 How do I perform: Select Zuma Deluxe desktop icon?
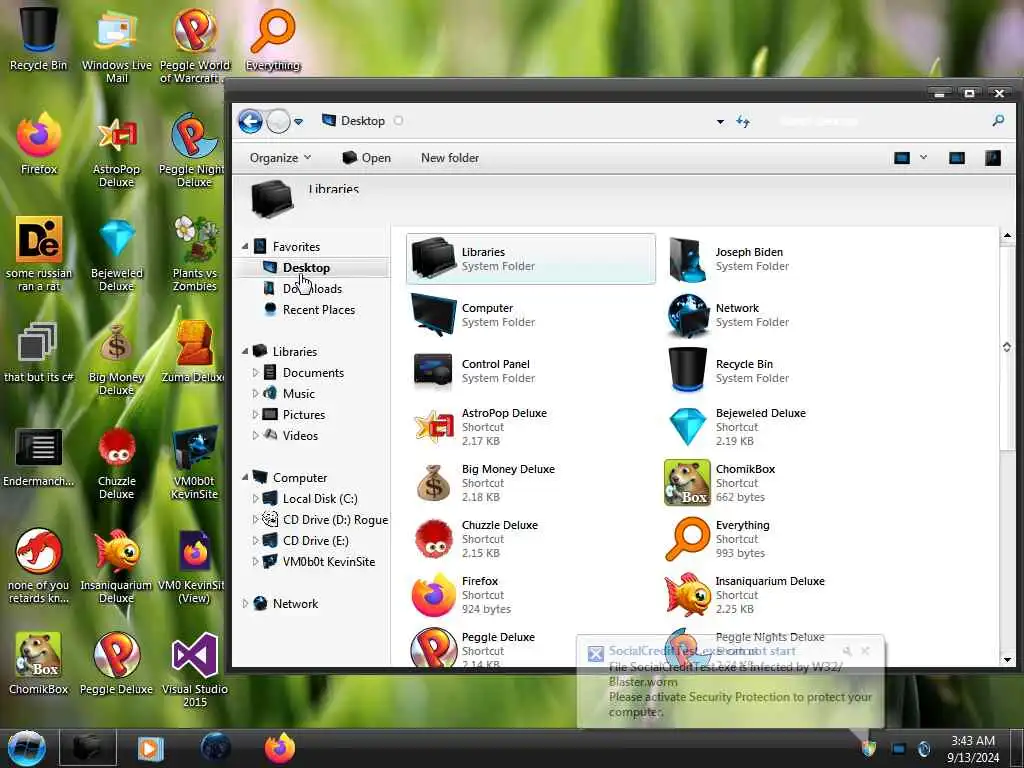point(194,351)
